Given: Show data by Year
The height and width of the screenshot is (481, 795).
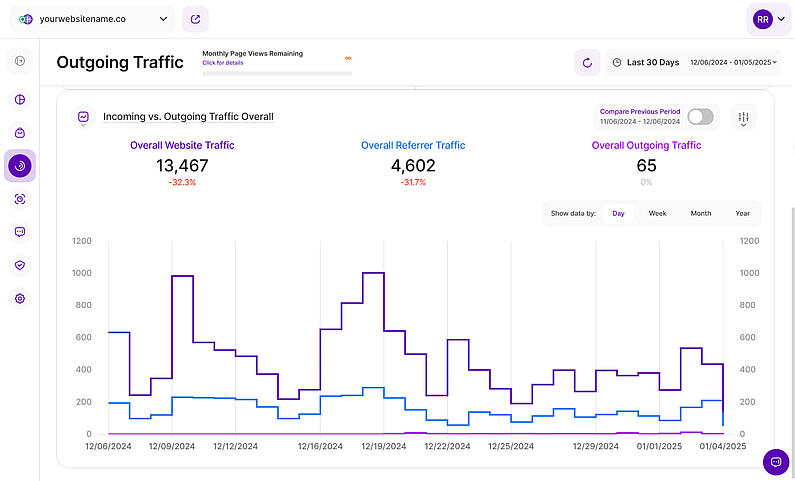Looking at the screenshot, I should coord(742,213).
